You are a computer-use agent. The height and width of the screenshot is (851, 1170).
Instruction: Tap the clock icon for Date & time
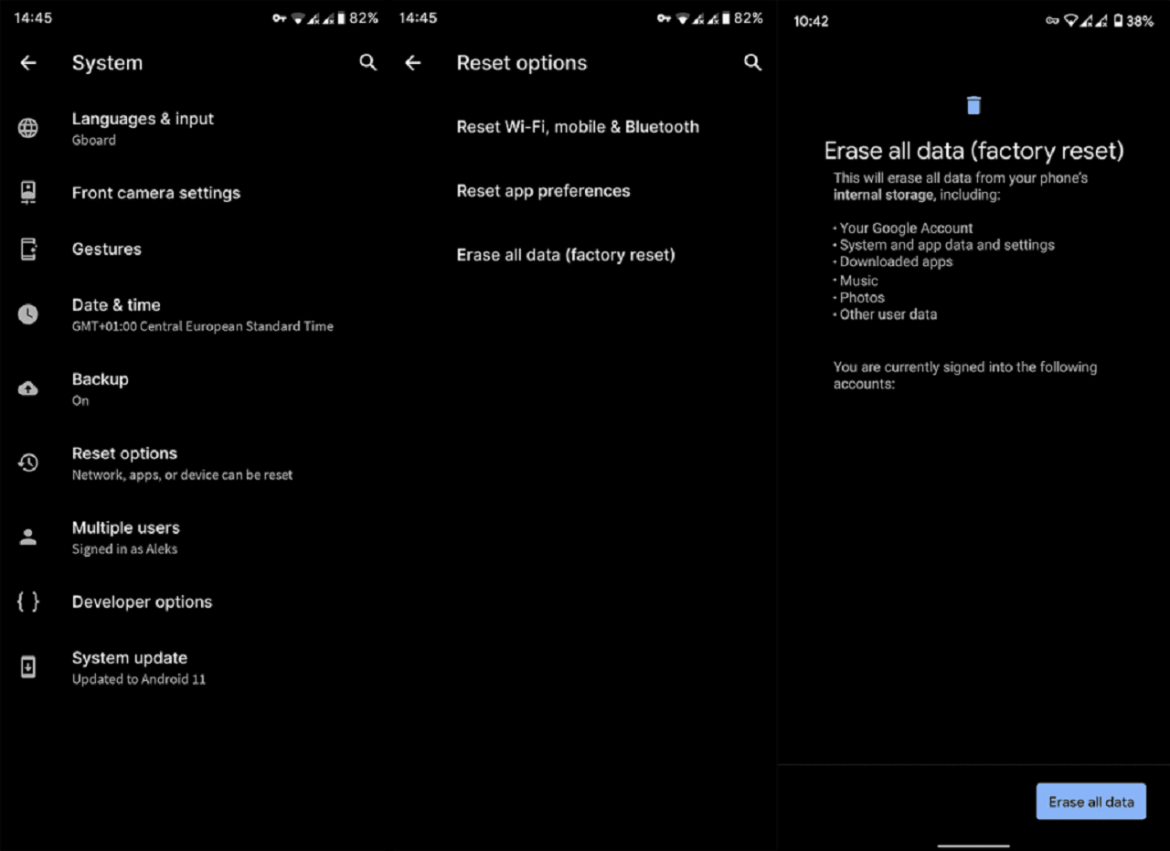coord(28,314)
